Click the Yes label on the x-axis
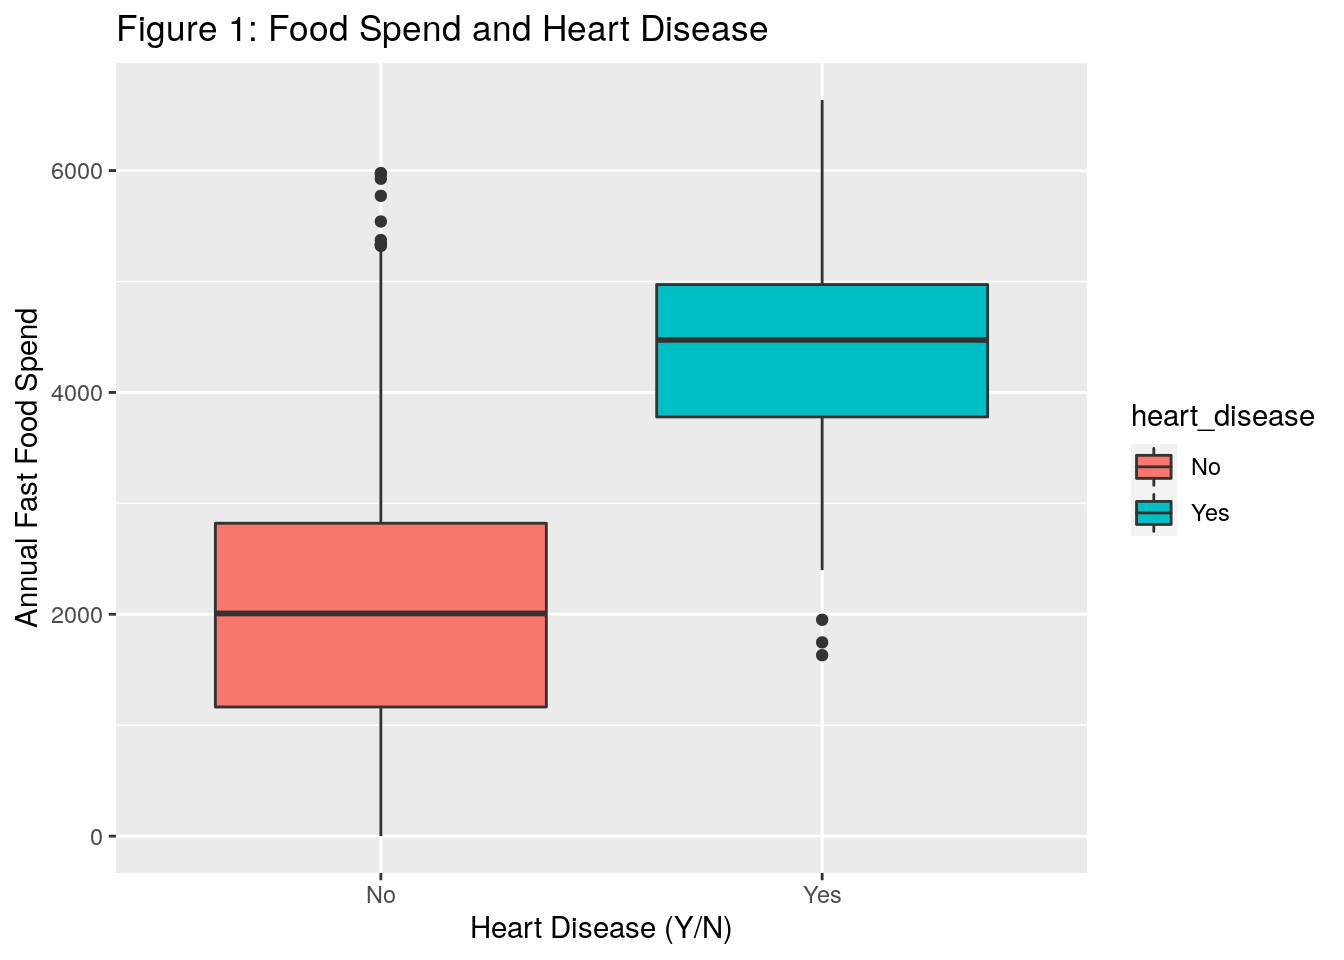 pyautogui.click(x=822, y=895)
